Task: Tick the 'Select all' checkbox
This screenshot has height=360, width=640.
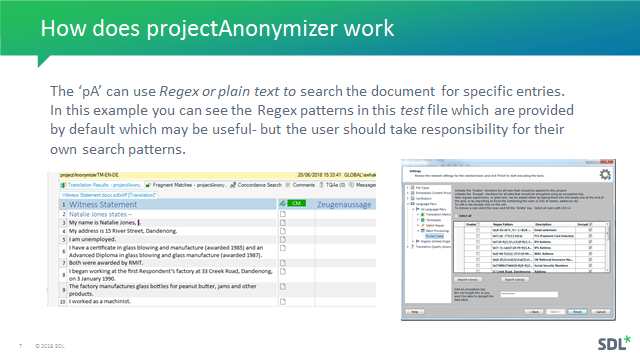Action: coord(456,216)
